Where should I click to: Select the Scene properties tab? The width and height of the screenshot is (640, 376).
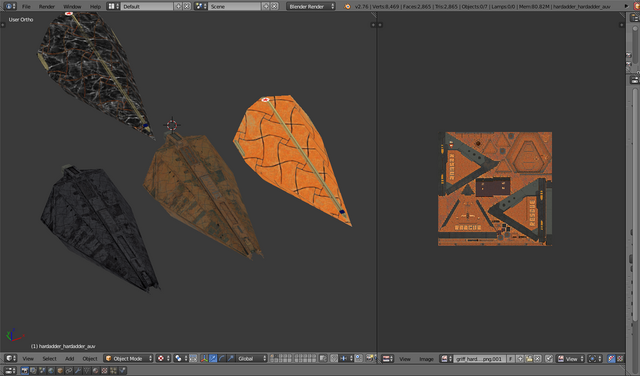click(42, 371)
